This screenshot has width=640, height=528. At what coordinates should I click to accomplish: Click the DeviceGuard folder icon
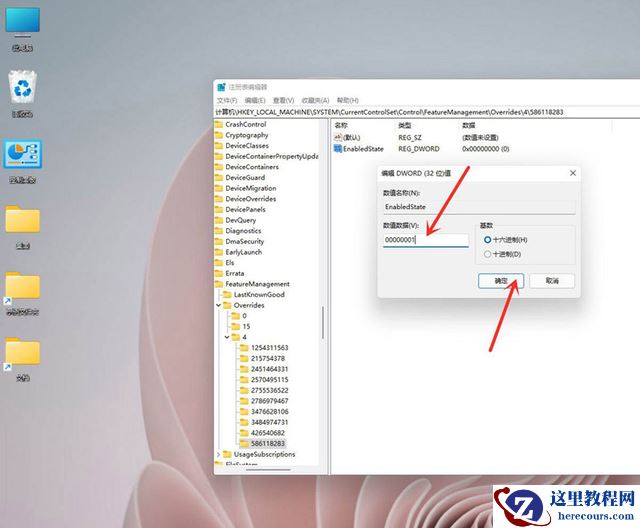pyautogui.click(x=219, y=177)
